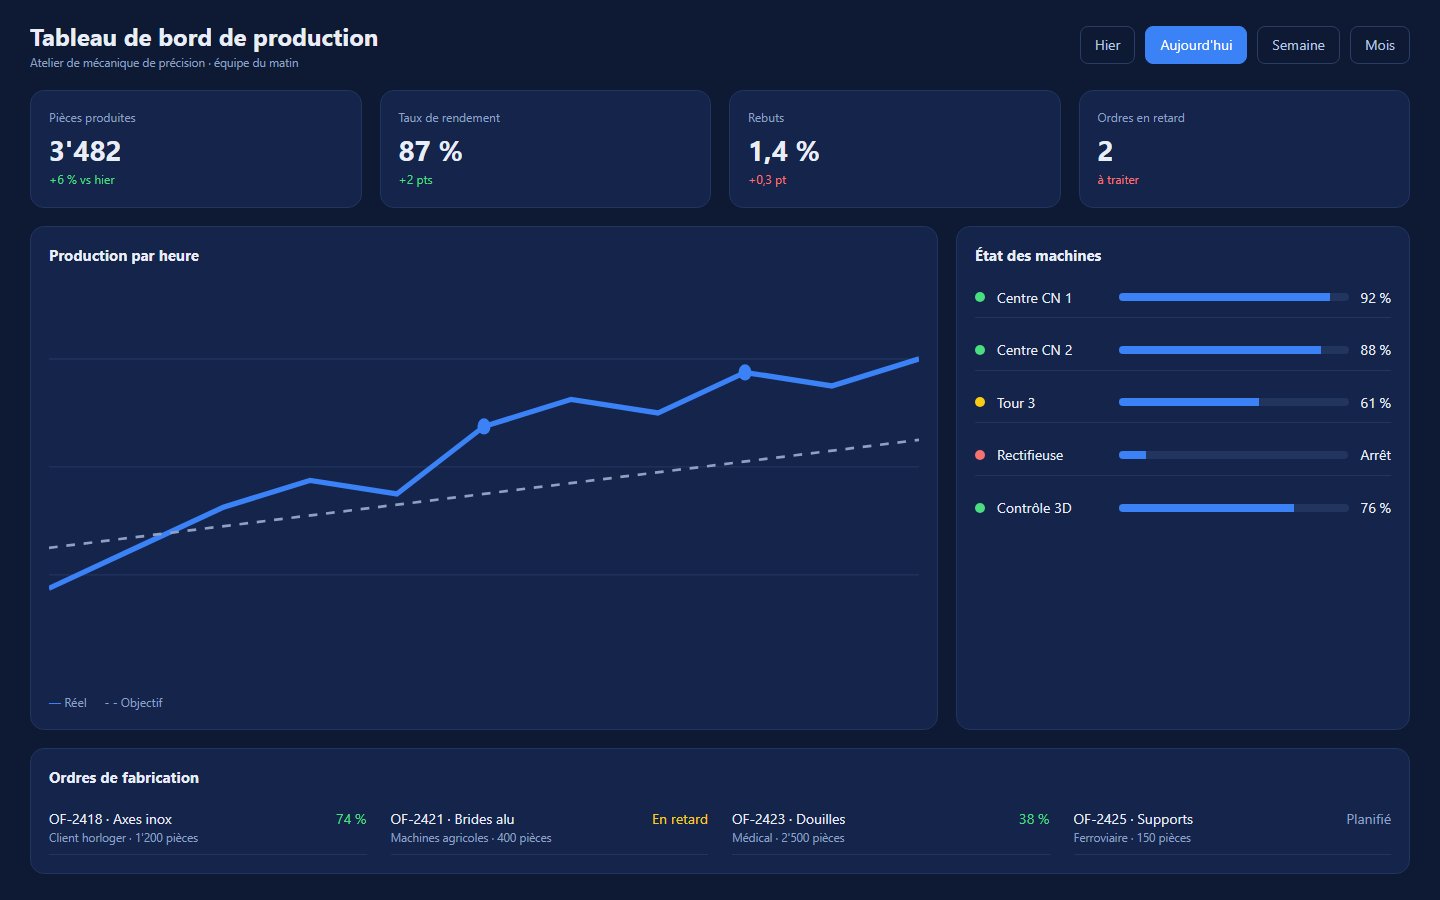Click the Planifié status of OF-2425

[x=1369, y=819]
